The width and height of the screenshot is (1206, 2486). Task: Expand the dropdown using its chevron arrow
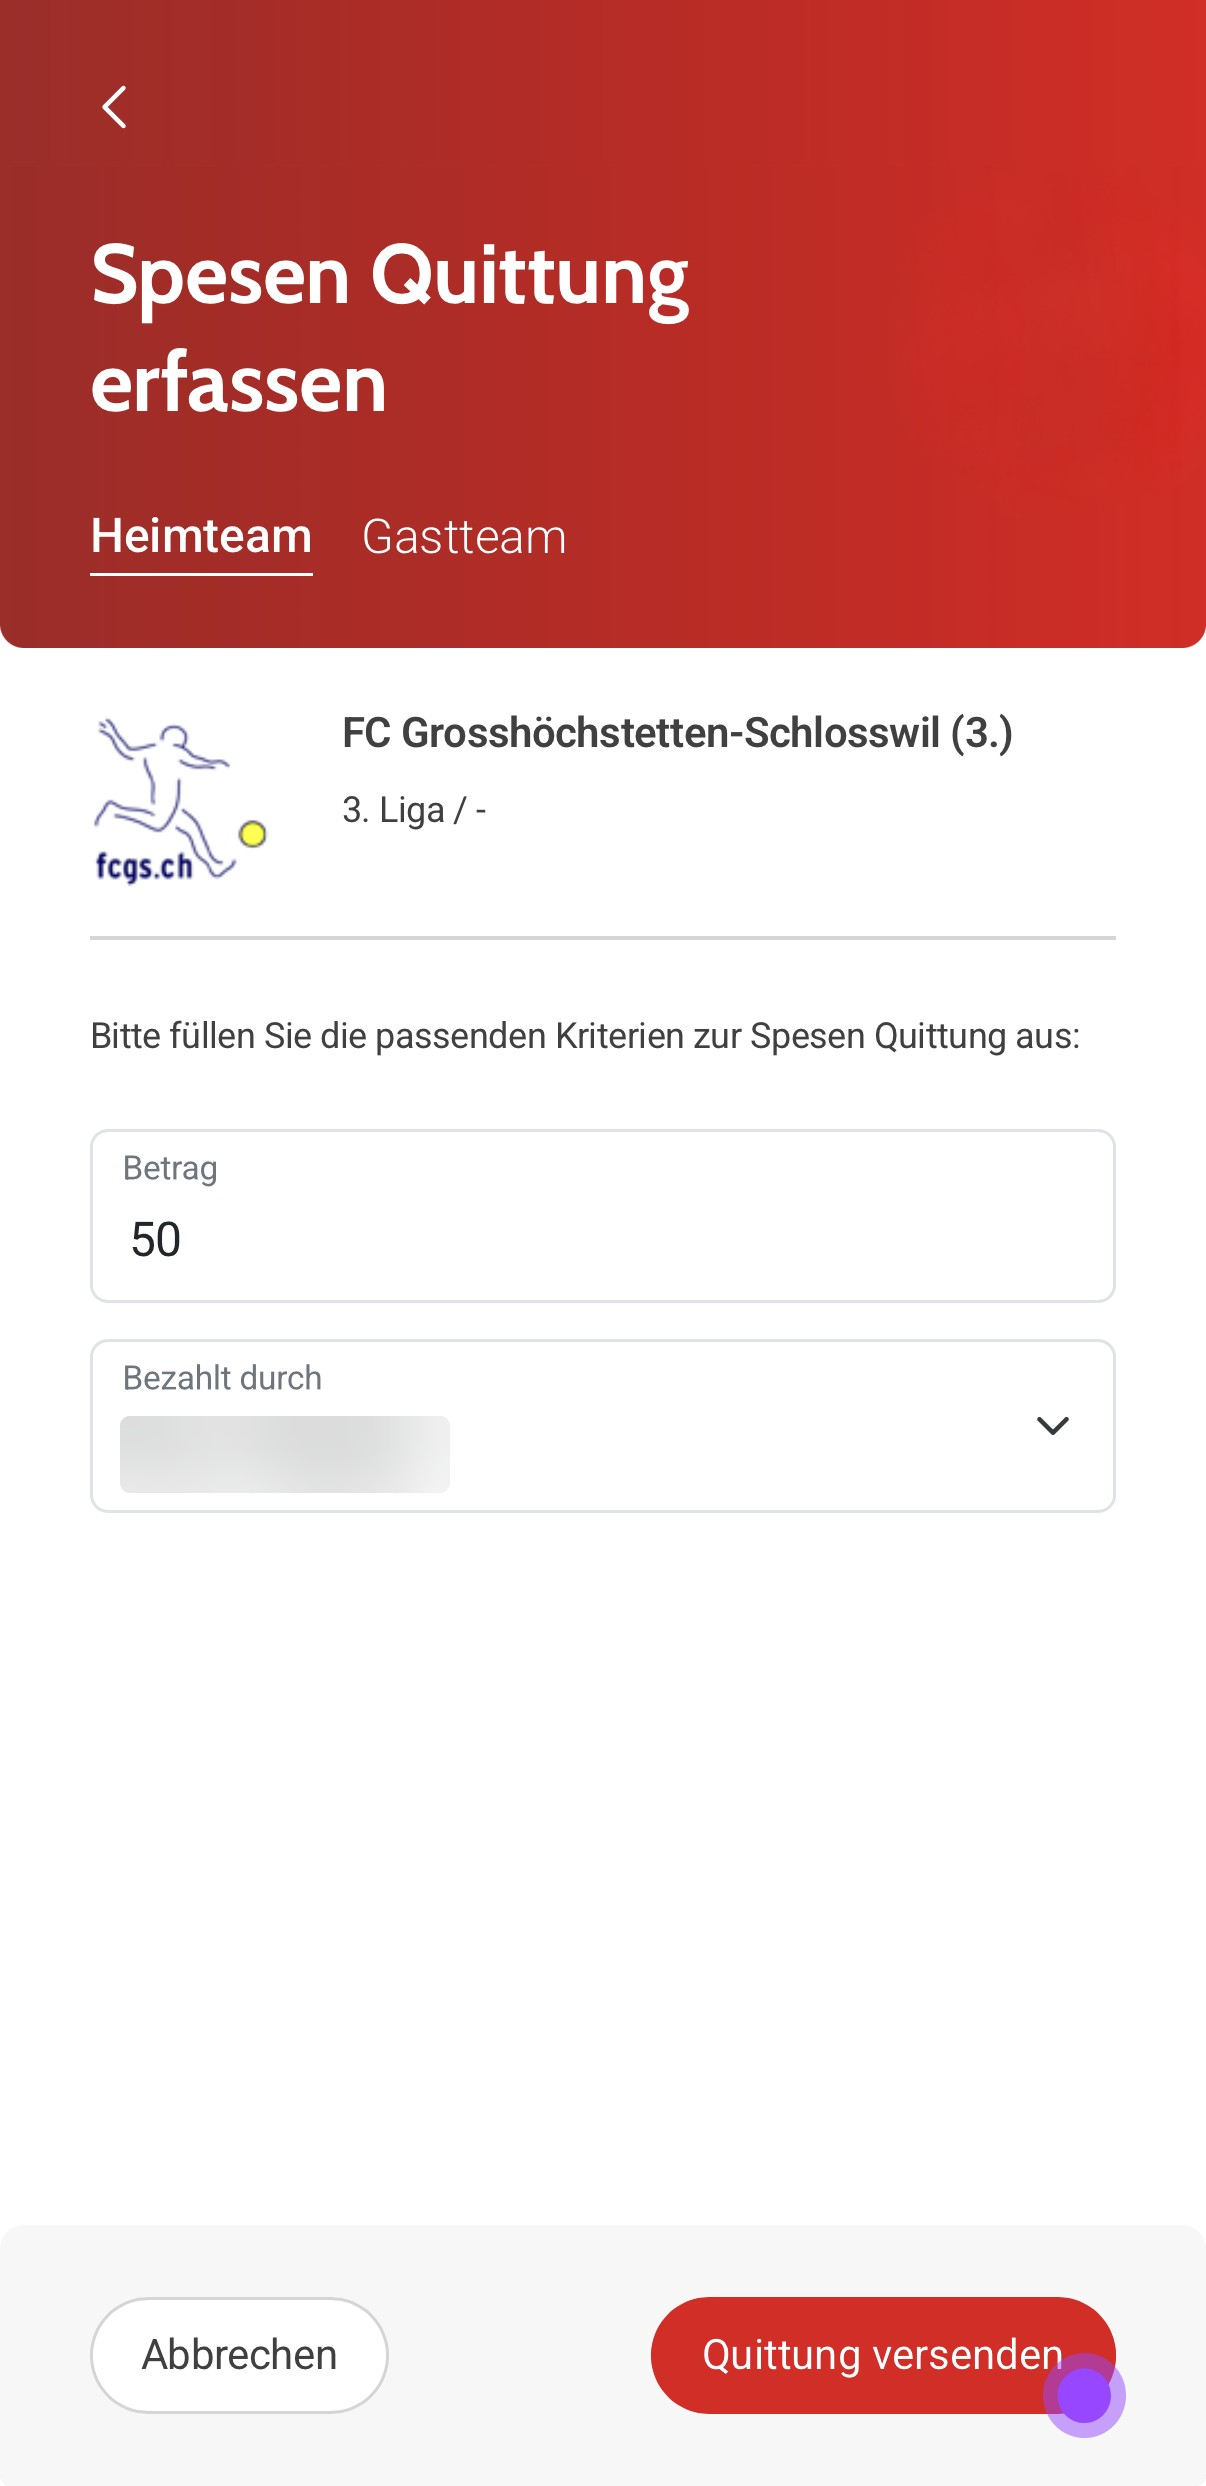1052,1425
